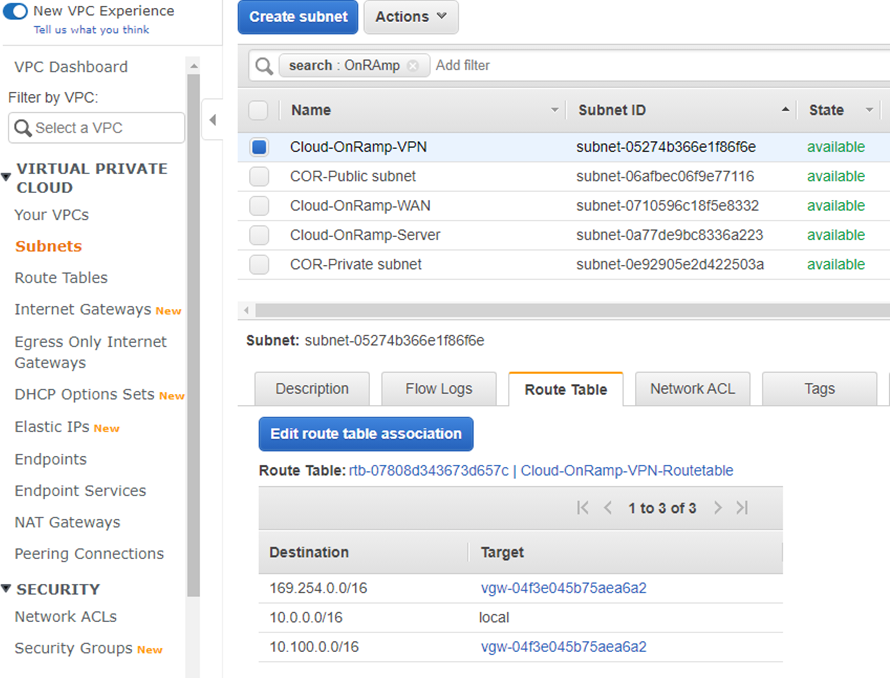Viewport: 890px width, 678px height.
Task: Go to previous page of routes
Action: pyautogui.click(x=607, y=508)
